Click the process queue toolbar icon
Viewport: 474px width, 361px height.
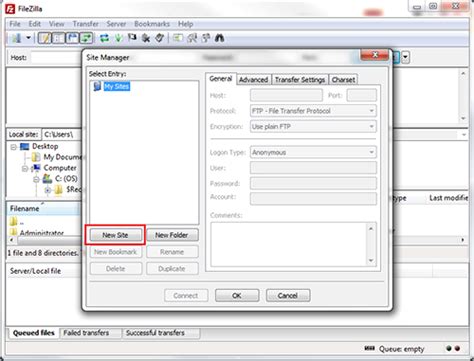click(118, 38)
